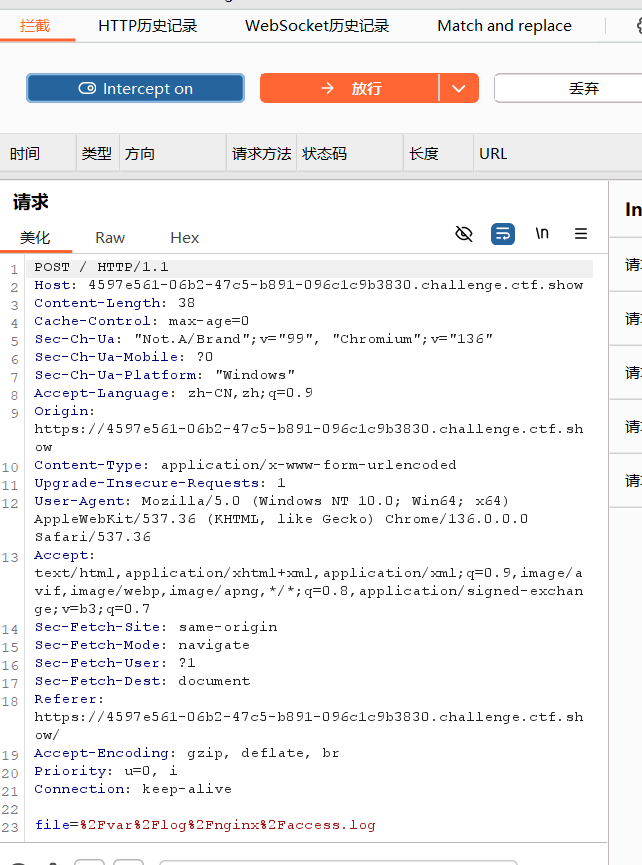Select the Raw view tab
This screenshot has width=642, height=865.
pyautogui.click(x=110, y=238)
